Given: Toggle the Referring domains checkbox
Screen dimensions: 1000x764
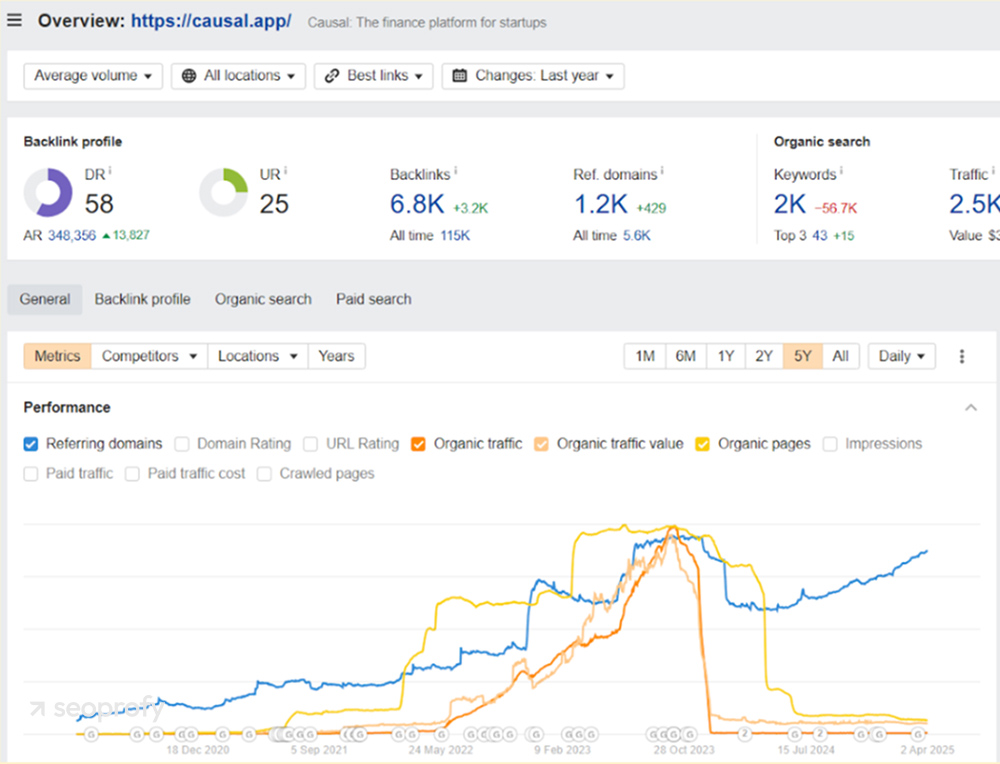Looking at the screenshot, I should click(31, 444).
